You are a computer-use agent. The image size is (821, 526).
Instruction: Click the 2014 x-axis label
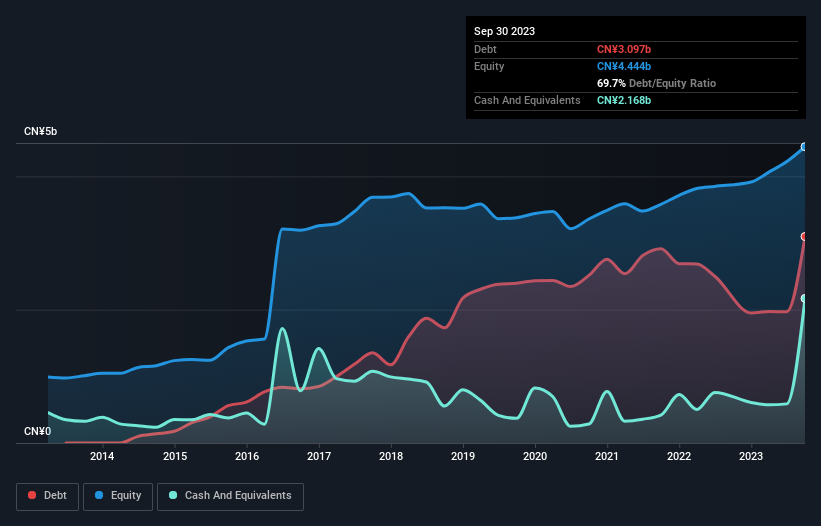tap(102, 456)
